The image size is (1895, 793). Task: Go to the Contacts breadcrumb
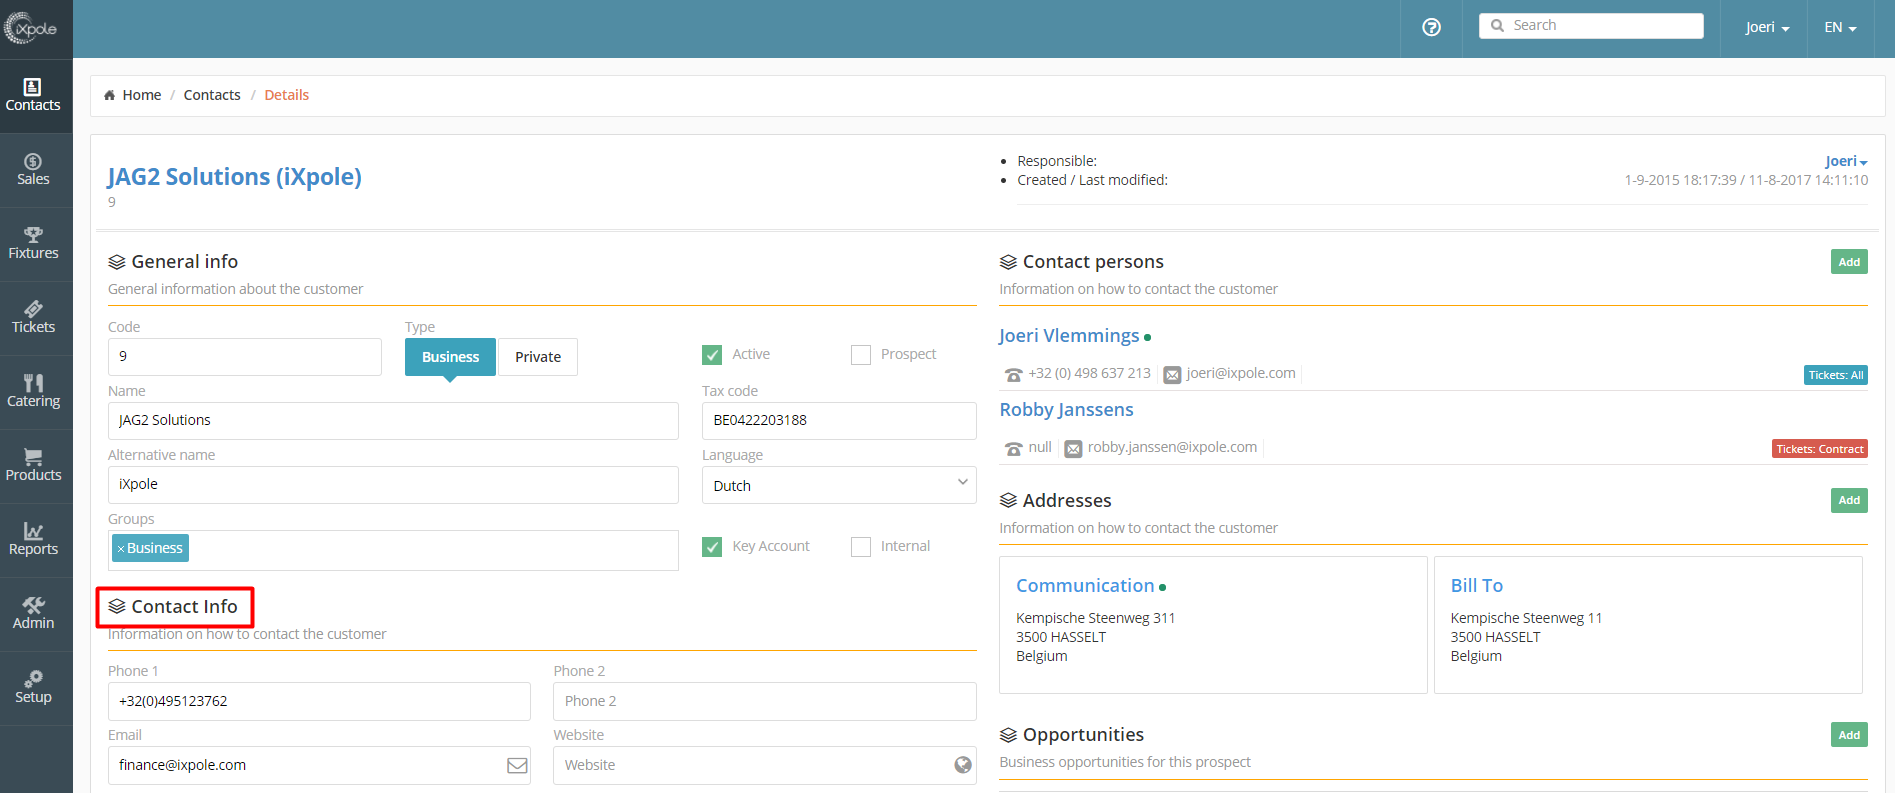click(212, 95)
